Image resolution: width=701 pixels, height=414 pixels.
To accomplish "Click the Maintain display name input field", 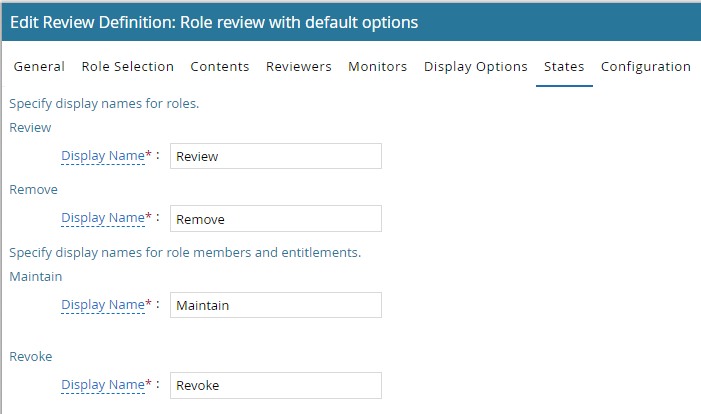I will point(275,305).
